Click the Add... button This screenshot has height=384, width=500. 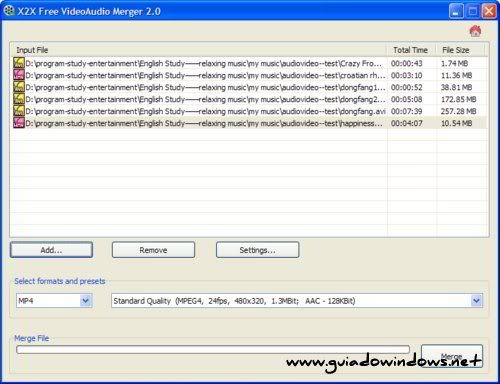pyautogui.click(x=51, y=250)
